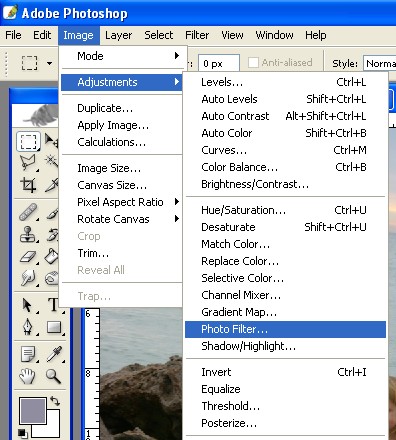Expand the Pixel Aspect Ratio submenu
This screenshot has height=440, width=396.
[121, 202]
